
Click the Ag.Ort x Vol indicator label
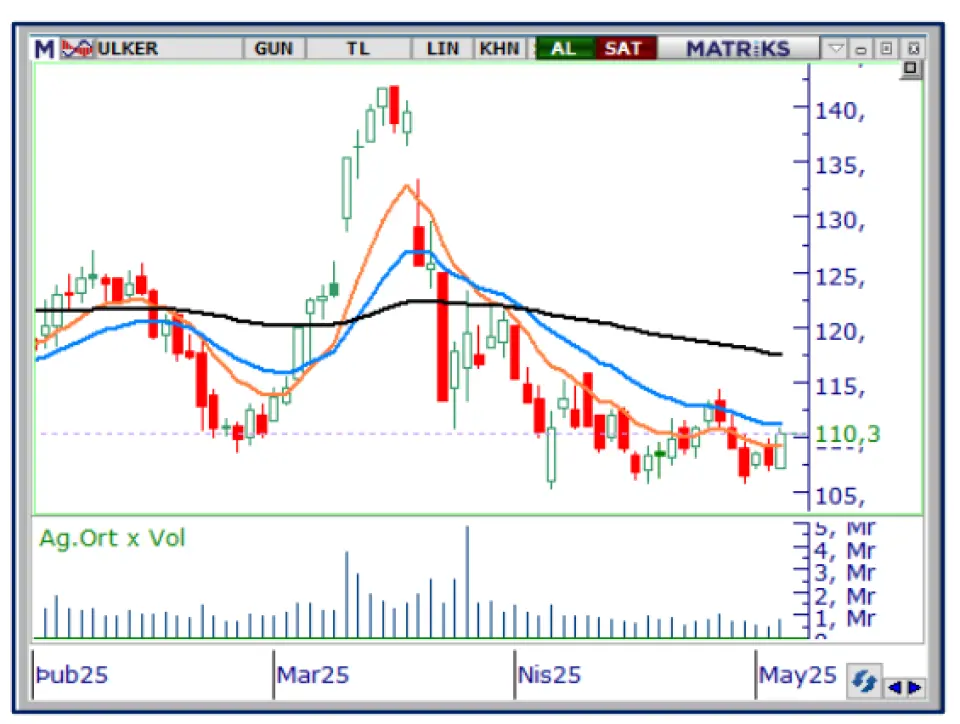pos(112,538)
